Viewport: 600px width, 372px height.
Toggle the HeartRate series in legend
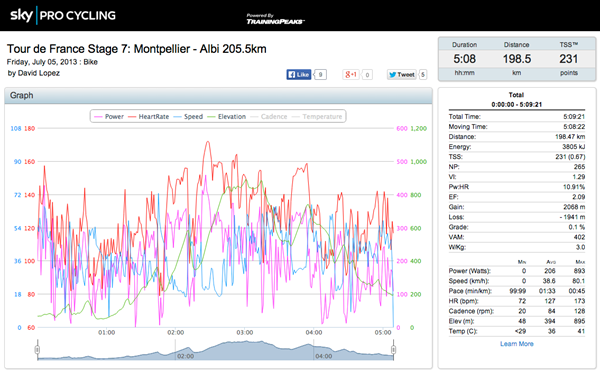coord(148,117)
